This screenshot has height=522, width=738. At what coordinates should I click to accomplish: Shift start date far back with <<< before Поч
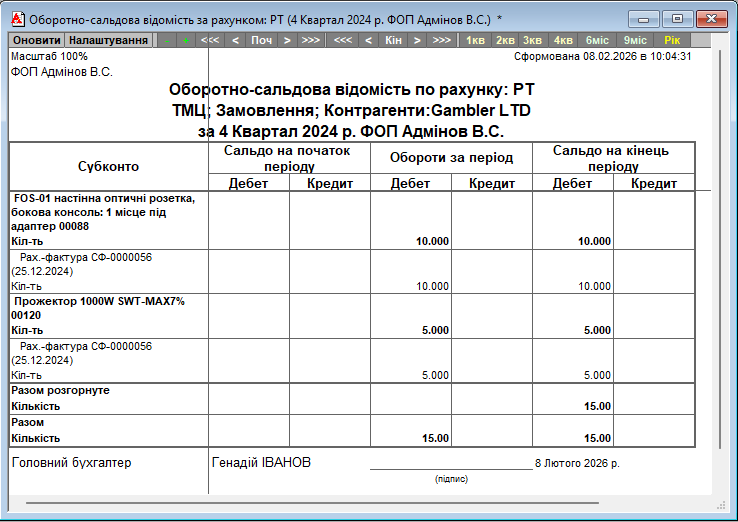click(210, 40)
